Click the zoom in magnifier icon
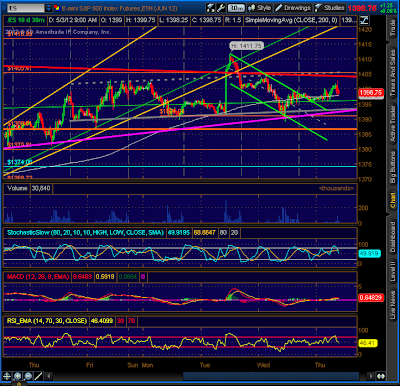The height and width of the screenshot is (386, 400). pos(17,376)
